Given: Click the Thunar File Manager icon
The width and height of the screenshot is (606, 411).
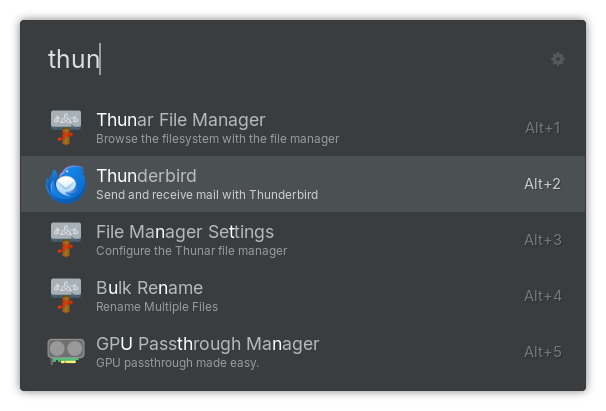Looking at the screenshot, I should [x=66, y=128].
